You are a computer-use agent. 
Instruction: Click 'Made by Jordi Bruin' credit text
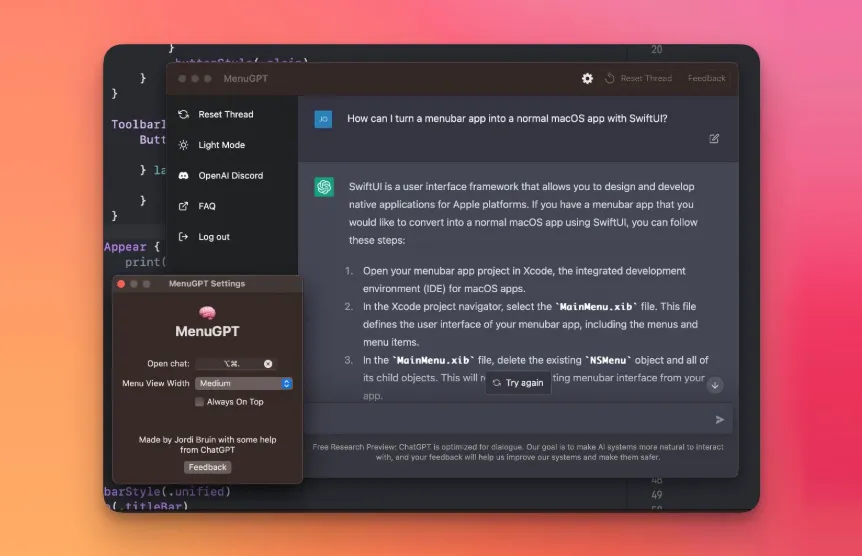(207, 444)
